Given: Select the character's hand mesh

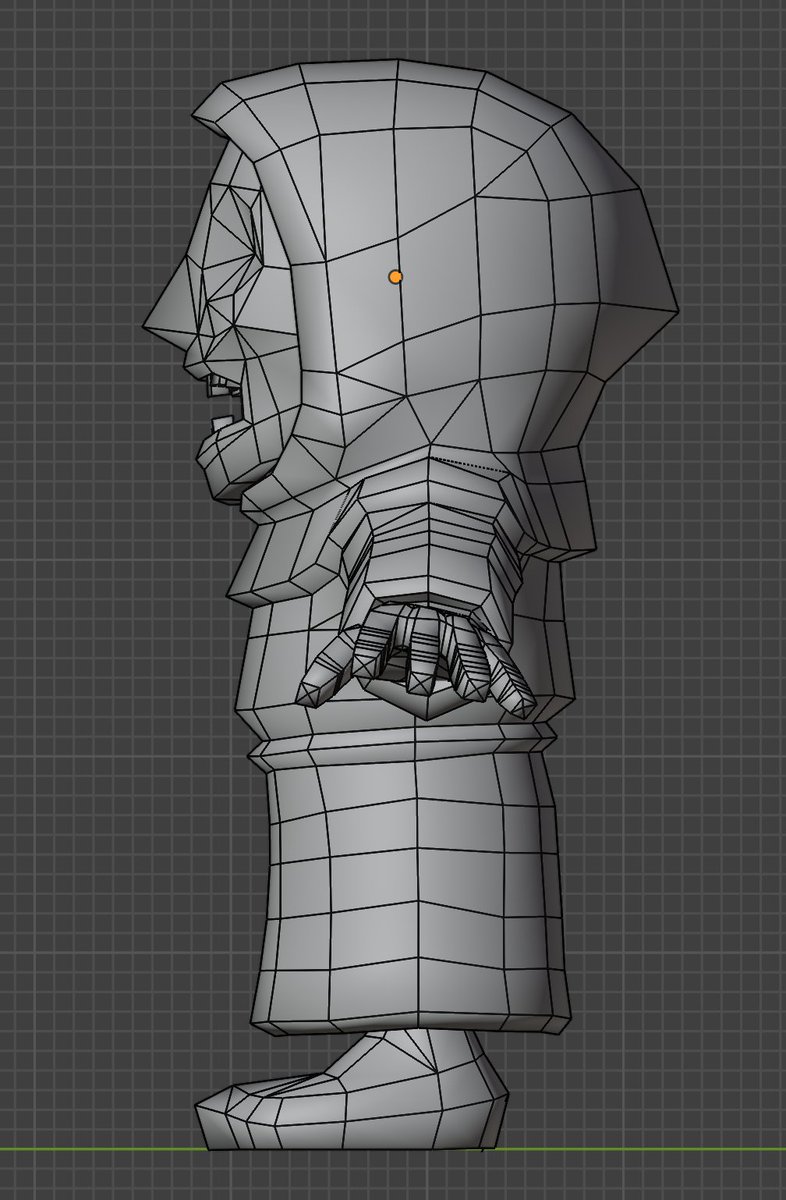Looking at the screenshot, I should click(420, 658).
